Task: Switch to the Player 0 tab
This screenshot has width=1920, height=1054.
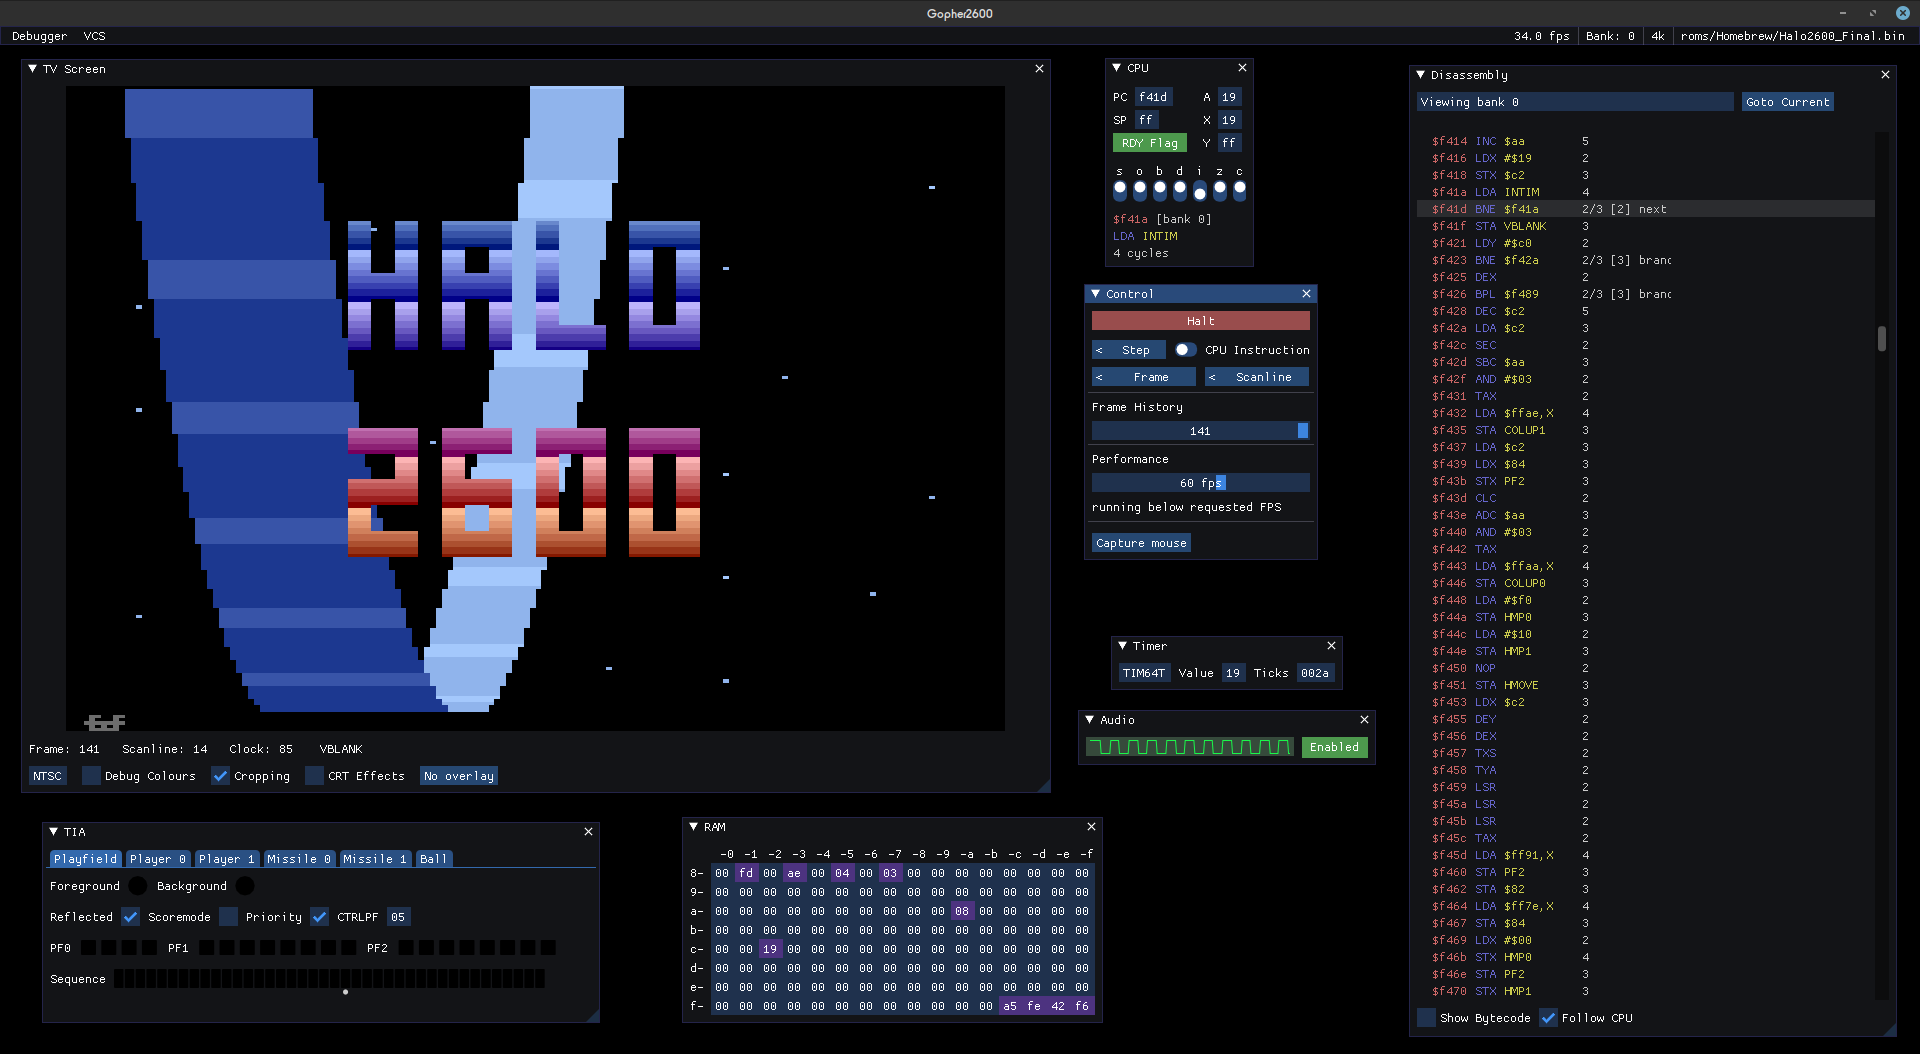Action: click(157, 859)
